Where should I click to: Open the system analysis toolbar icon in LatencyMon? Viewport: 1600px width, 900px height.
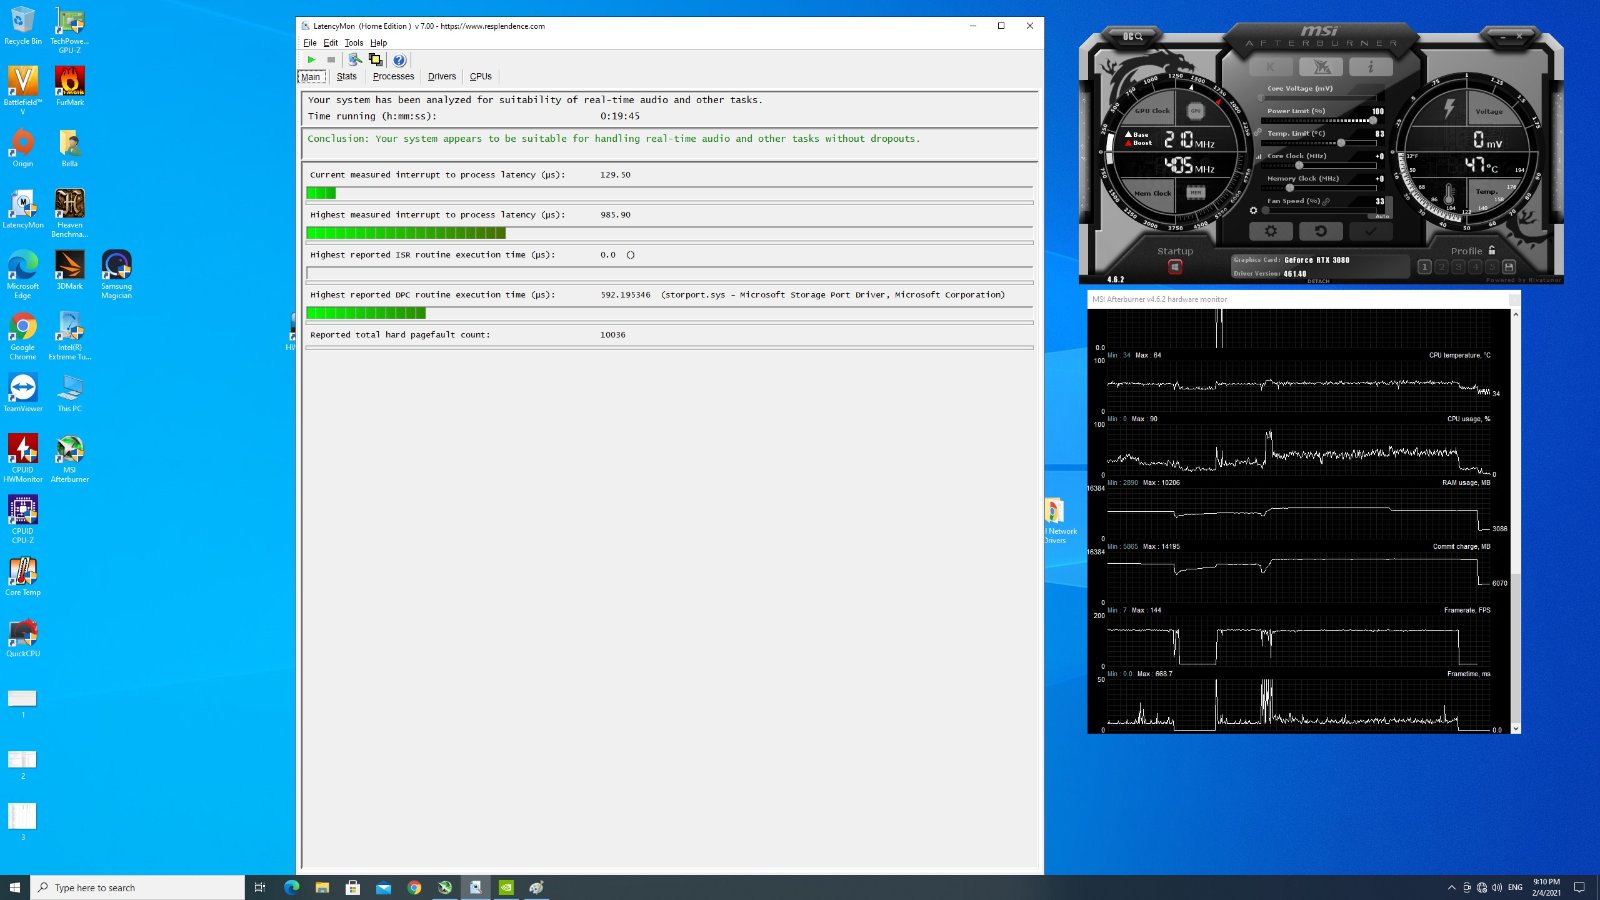point(355,60)
